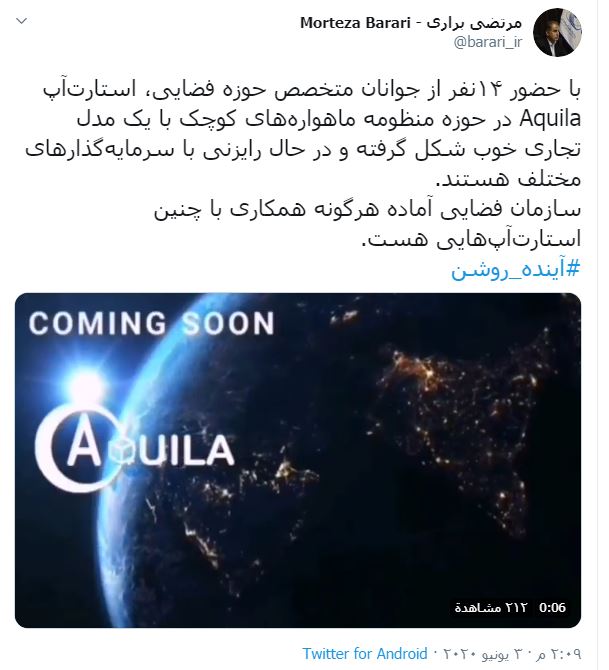This screenshot has width=609, height=670.
Task: Click the ۲۱۲ مشاهدة view count
Action: coord(491,607)
